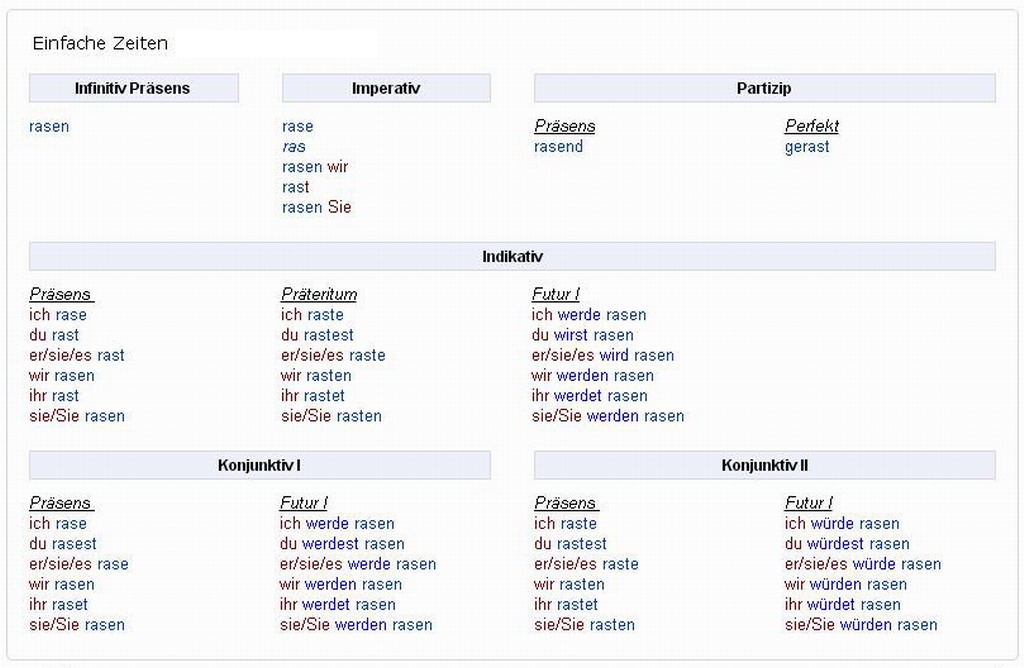Open the perfect participle 'gerast' link

coord(807,147)
